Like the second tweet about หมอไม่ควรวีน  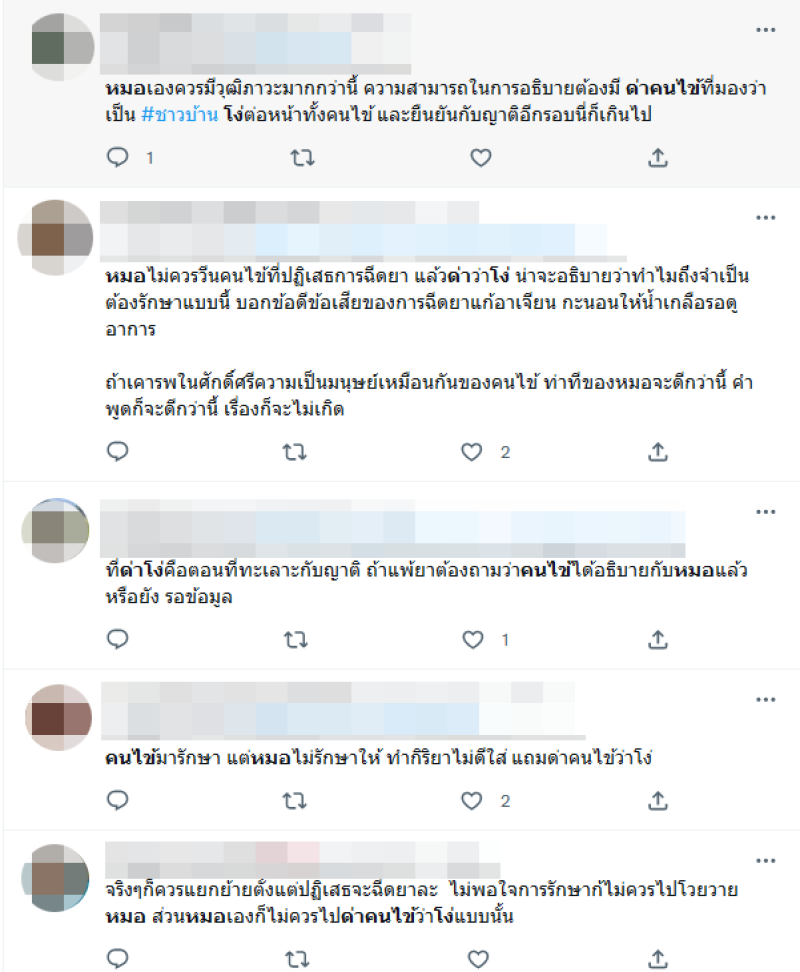click(472, 452)
